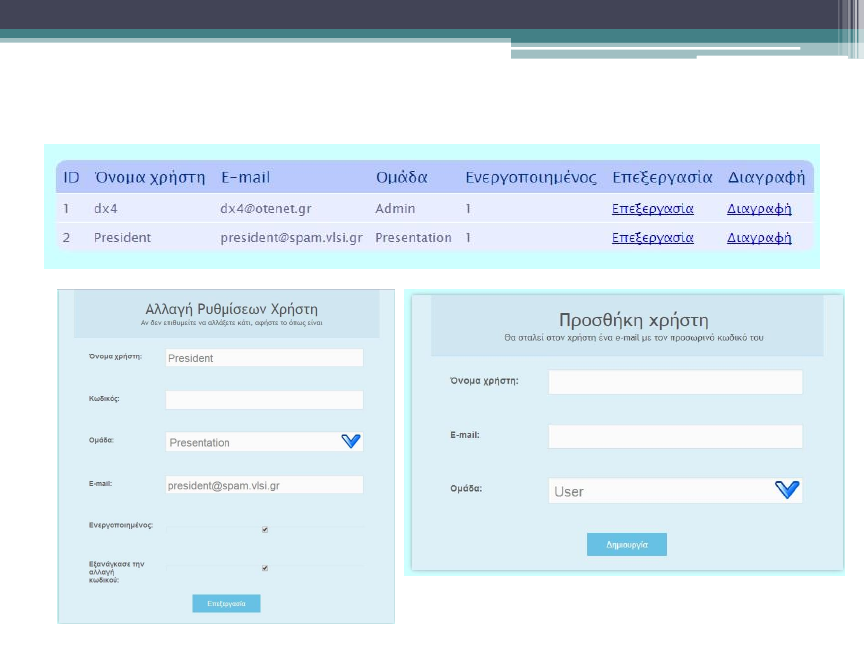Click the ID column header
Viewport: 864px width, 648px height.
coord(71,177)
